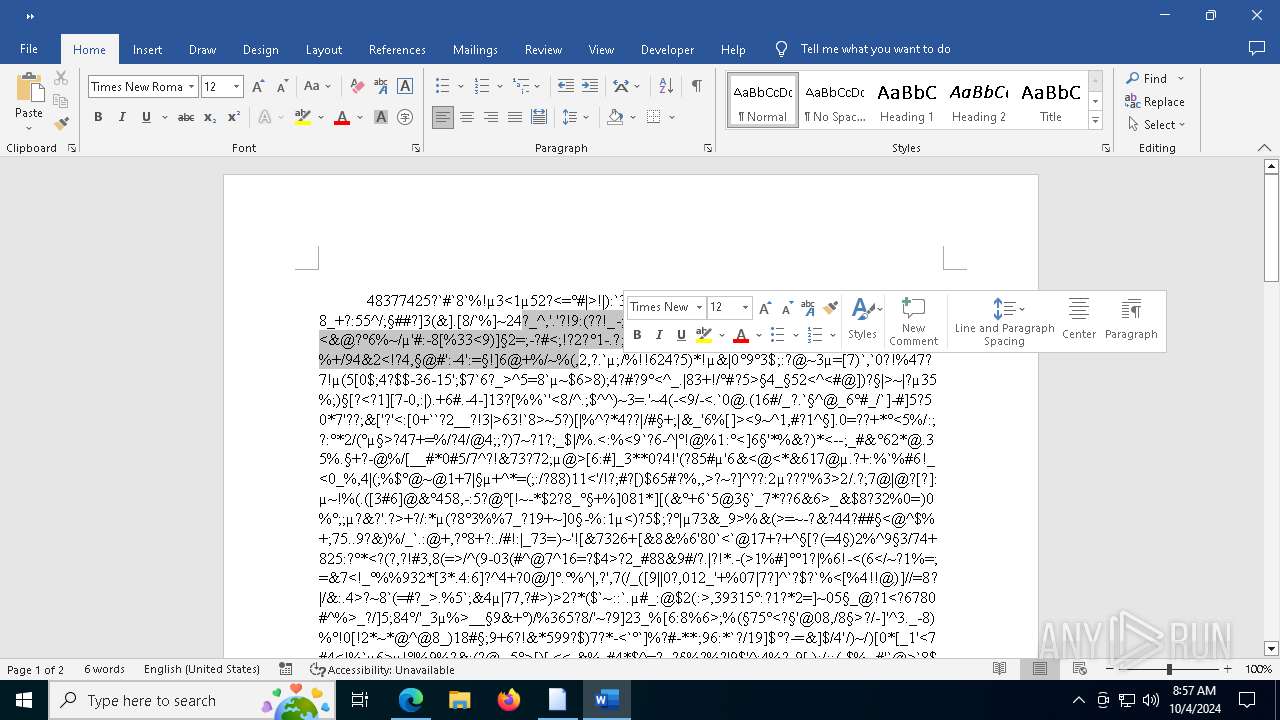The width and height of the screenshot is (1280, 720).
Task: Click Accessibility: Unavailable in status bar
Action: 382,669
